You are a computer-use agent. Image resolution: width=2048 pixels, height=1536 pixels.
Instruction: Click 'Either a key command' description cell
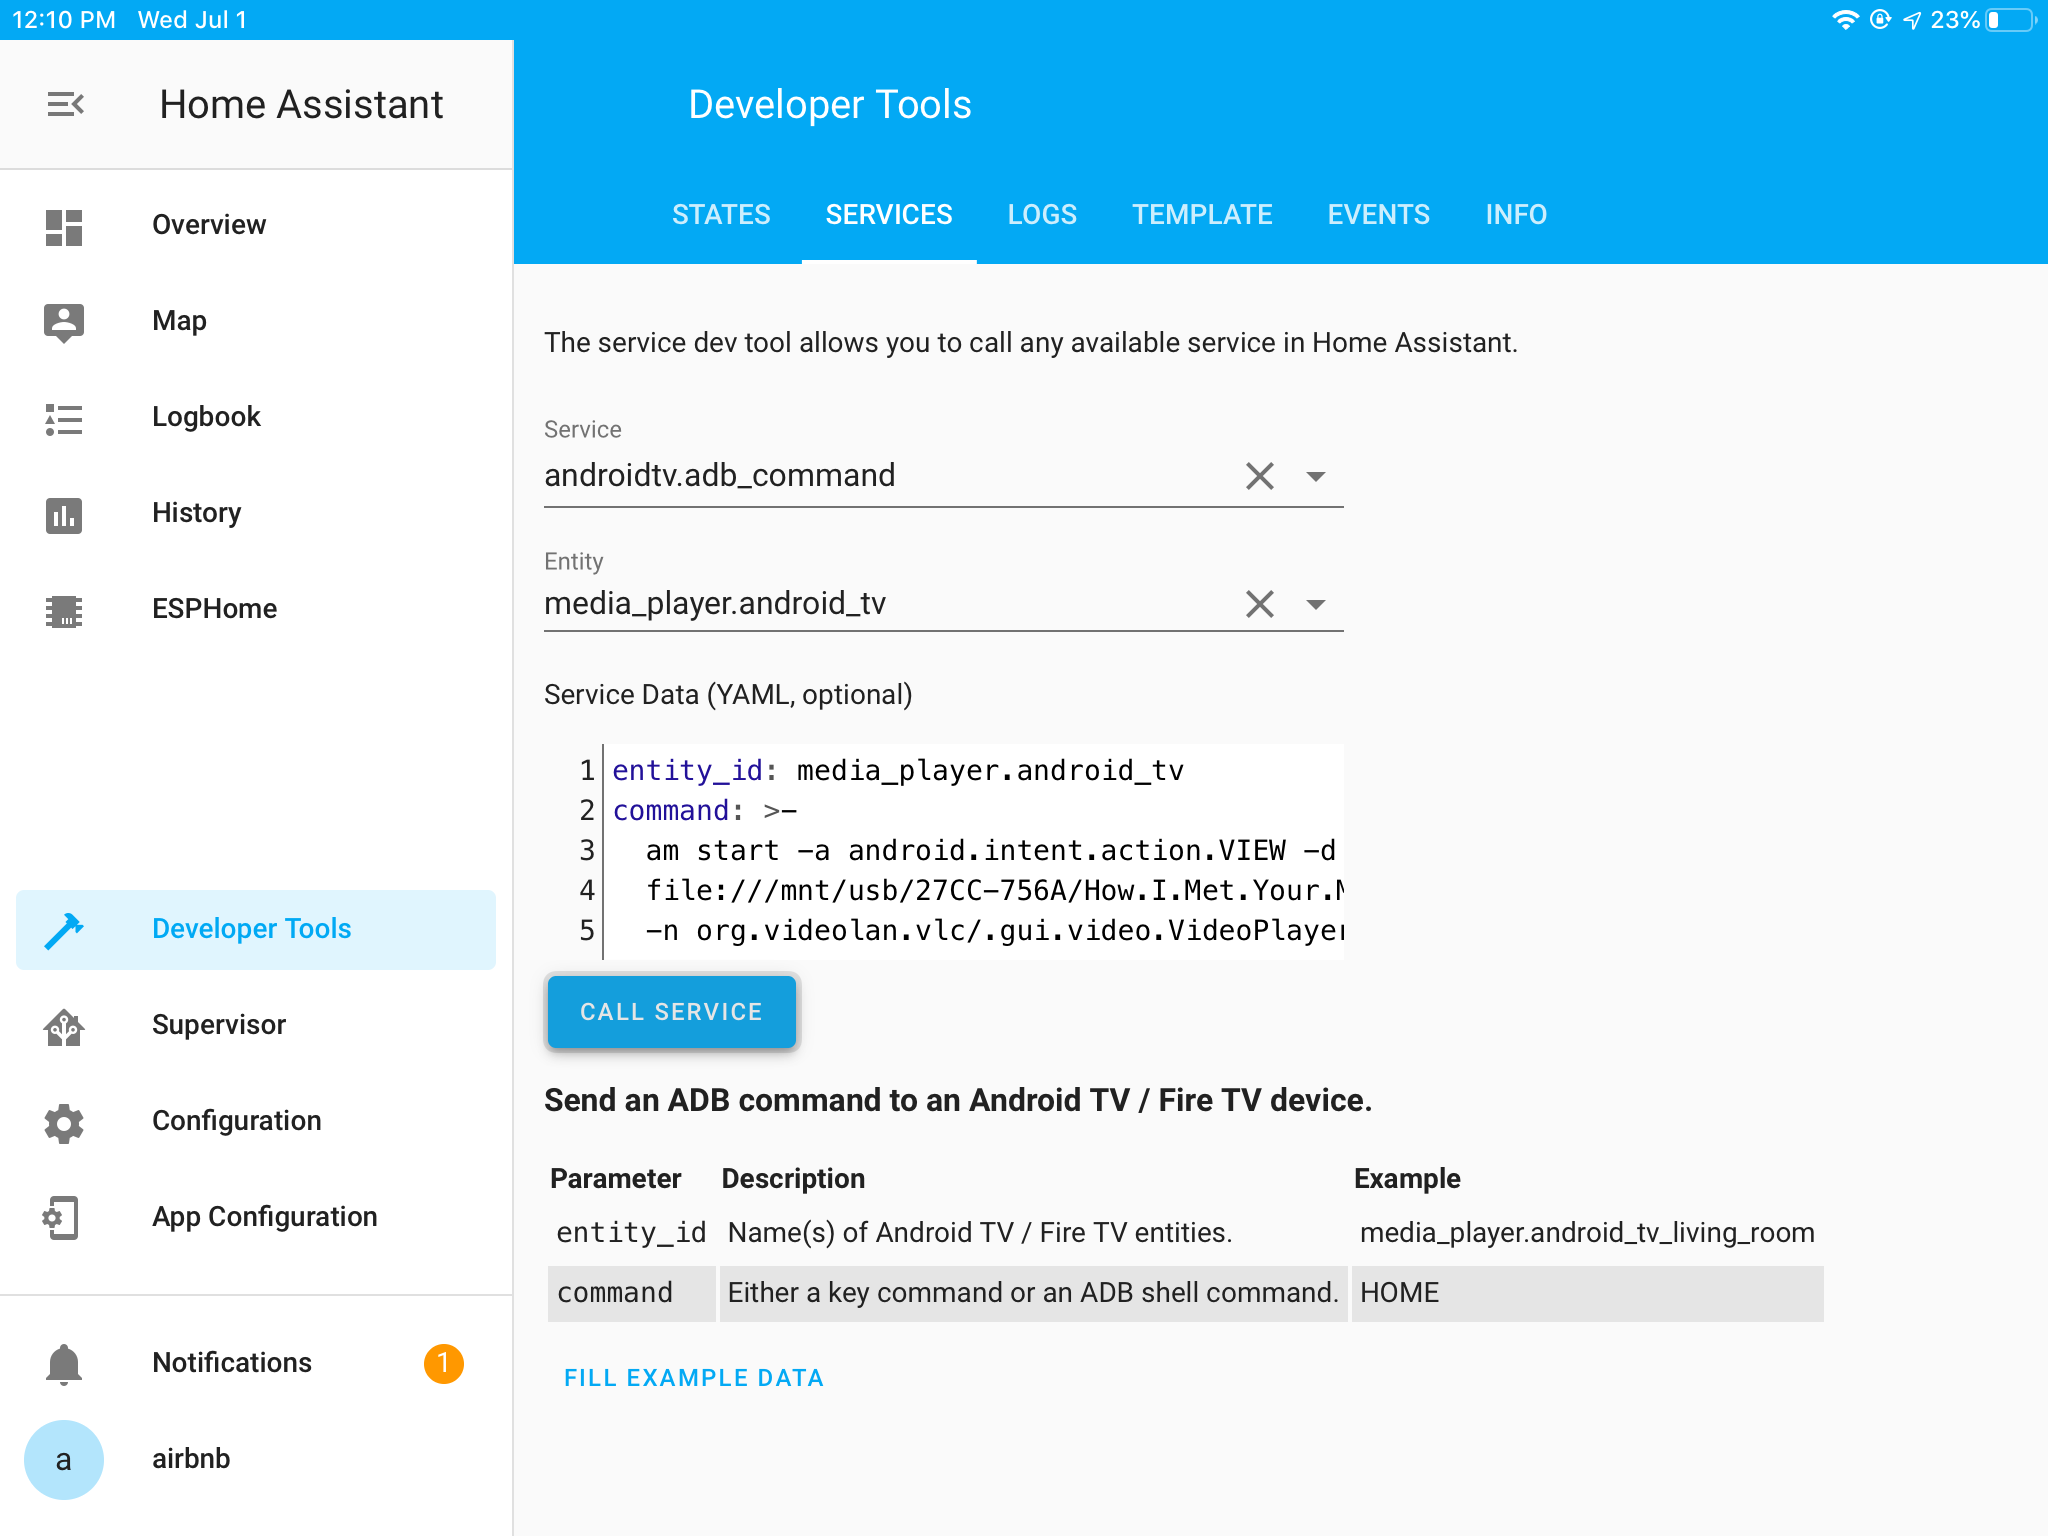1033,1293
